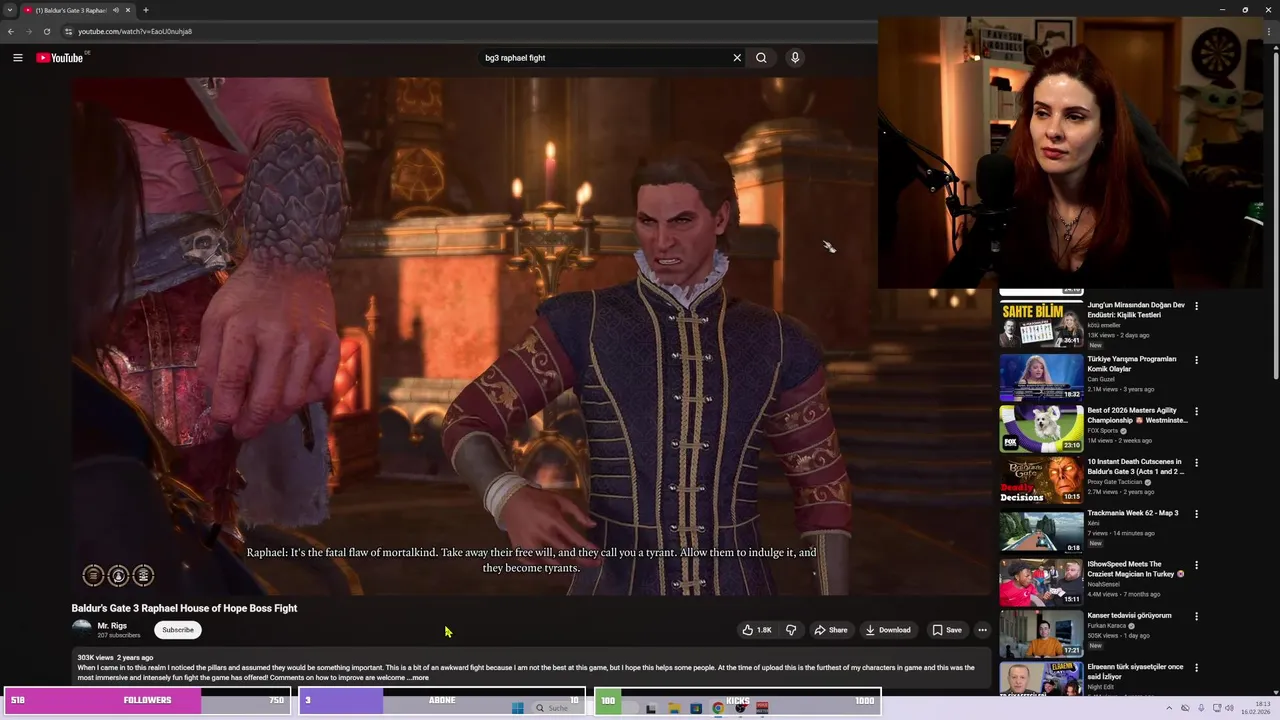Like the video with thumbs up

(756, 630)
